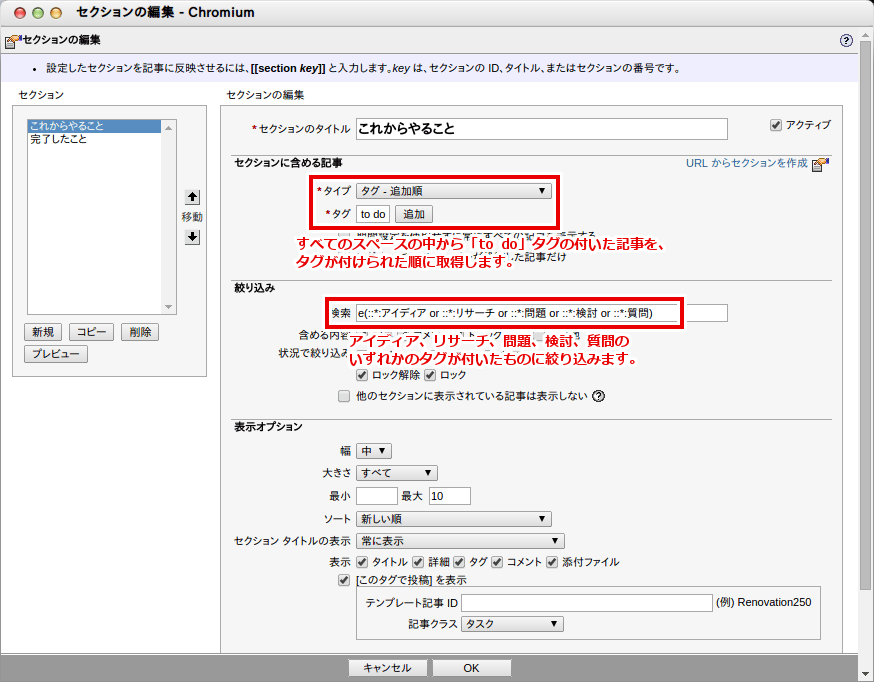The height and width of the screenshot is (682, 874).
Task: Expand the ソート dropdown showing 新しい順
Action: 453,519
